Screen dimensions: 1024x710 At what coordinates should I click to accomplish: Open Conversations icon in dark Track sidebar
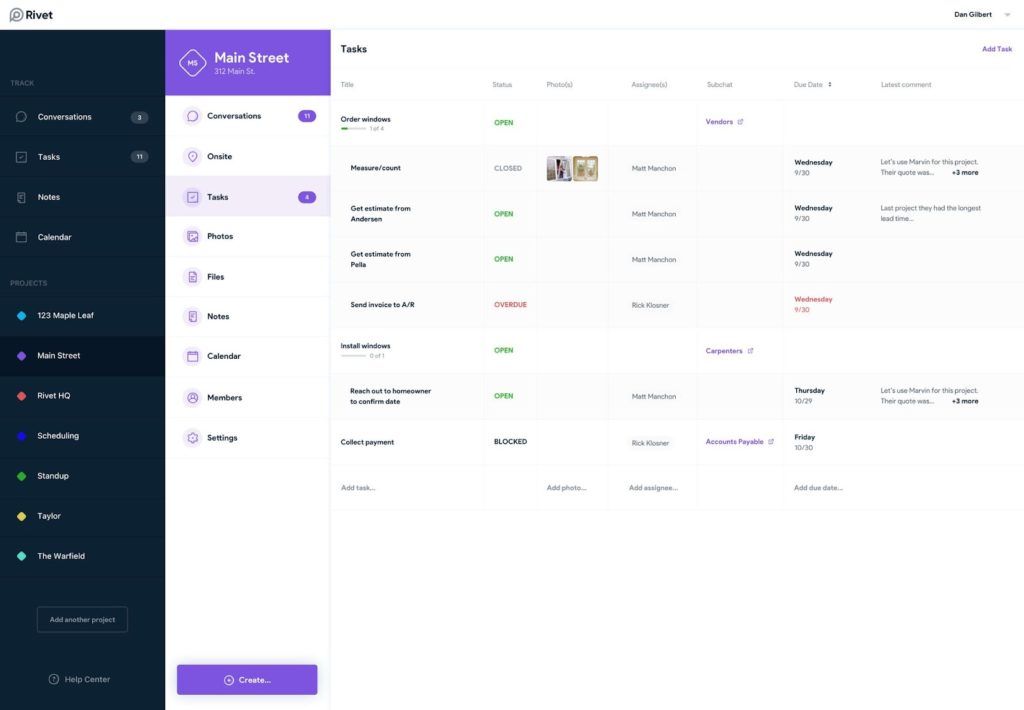22,117
